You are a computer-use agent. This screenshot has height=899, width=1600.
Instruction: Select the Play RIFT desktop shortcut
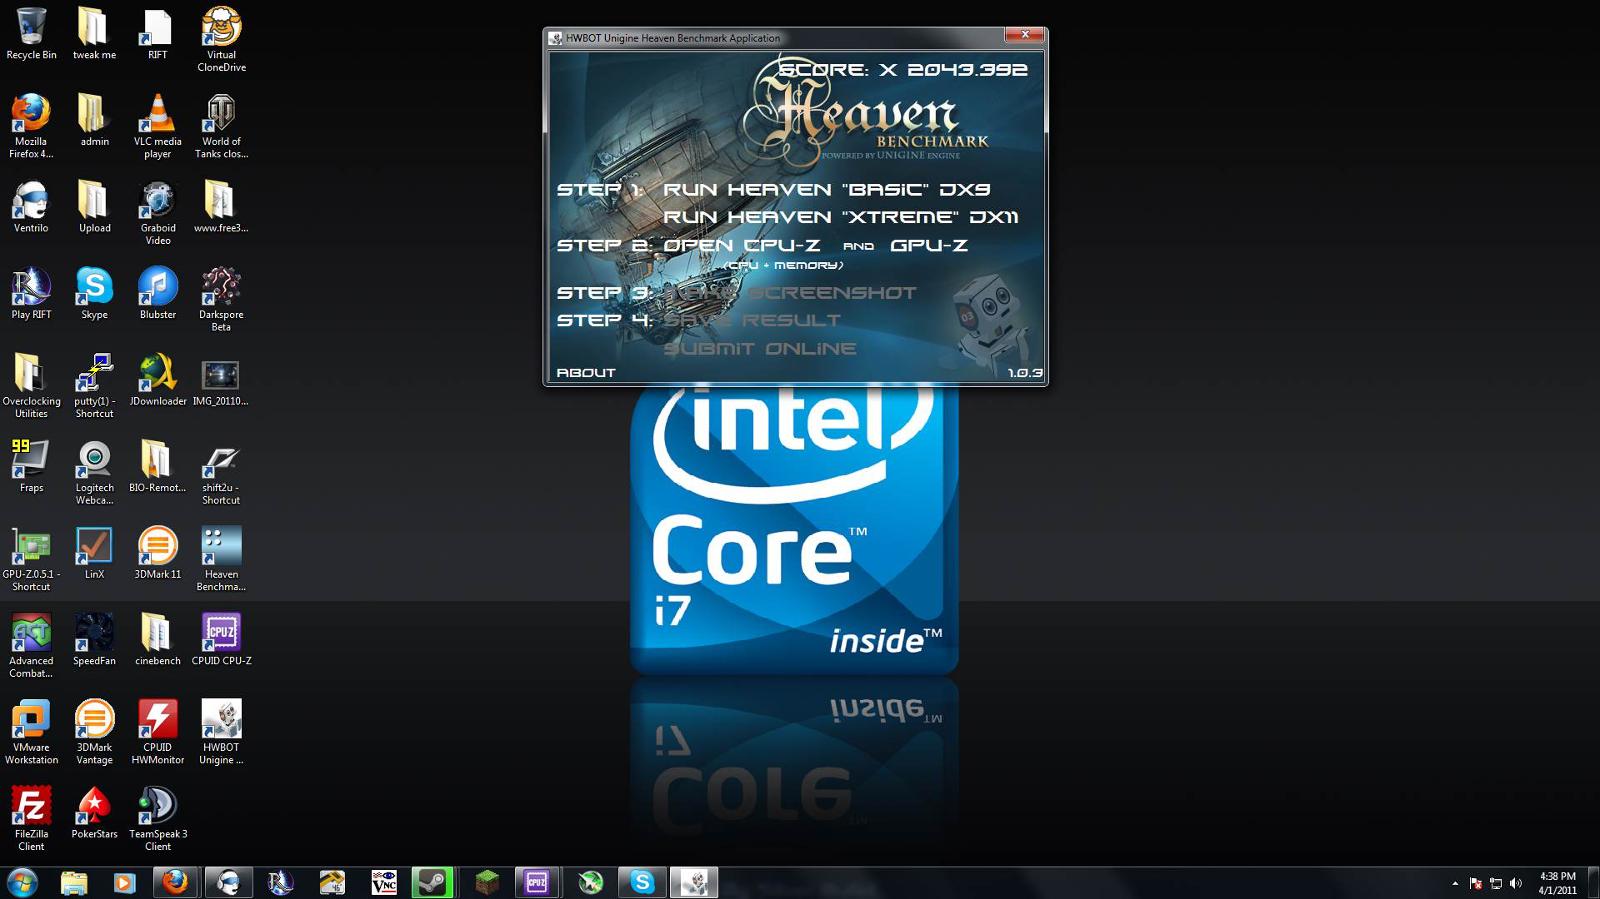(x=31, y=294)
